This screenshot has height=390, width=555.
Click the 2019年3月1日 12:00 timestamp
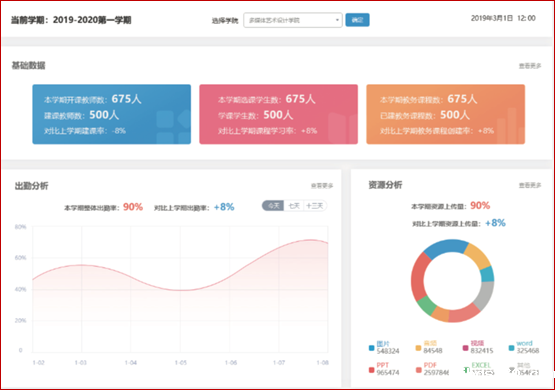point(503,18)
